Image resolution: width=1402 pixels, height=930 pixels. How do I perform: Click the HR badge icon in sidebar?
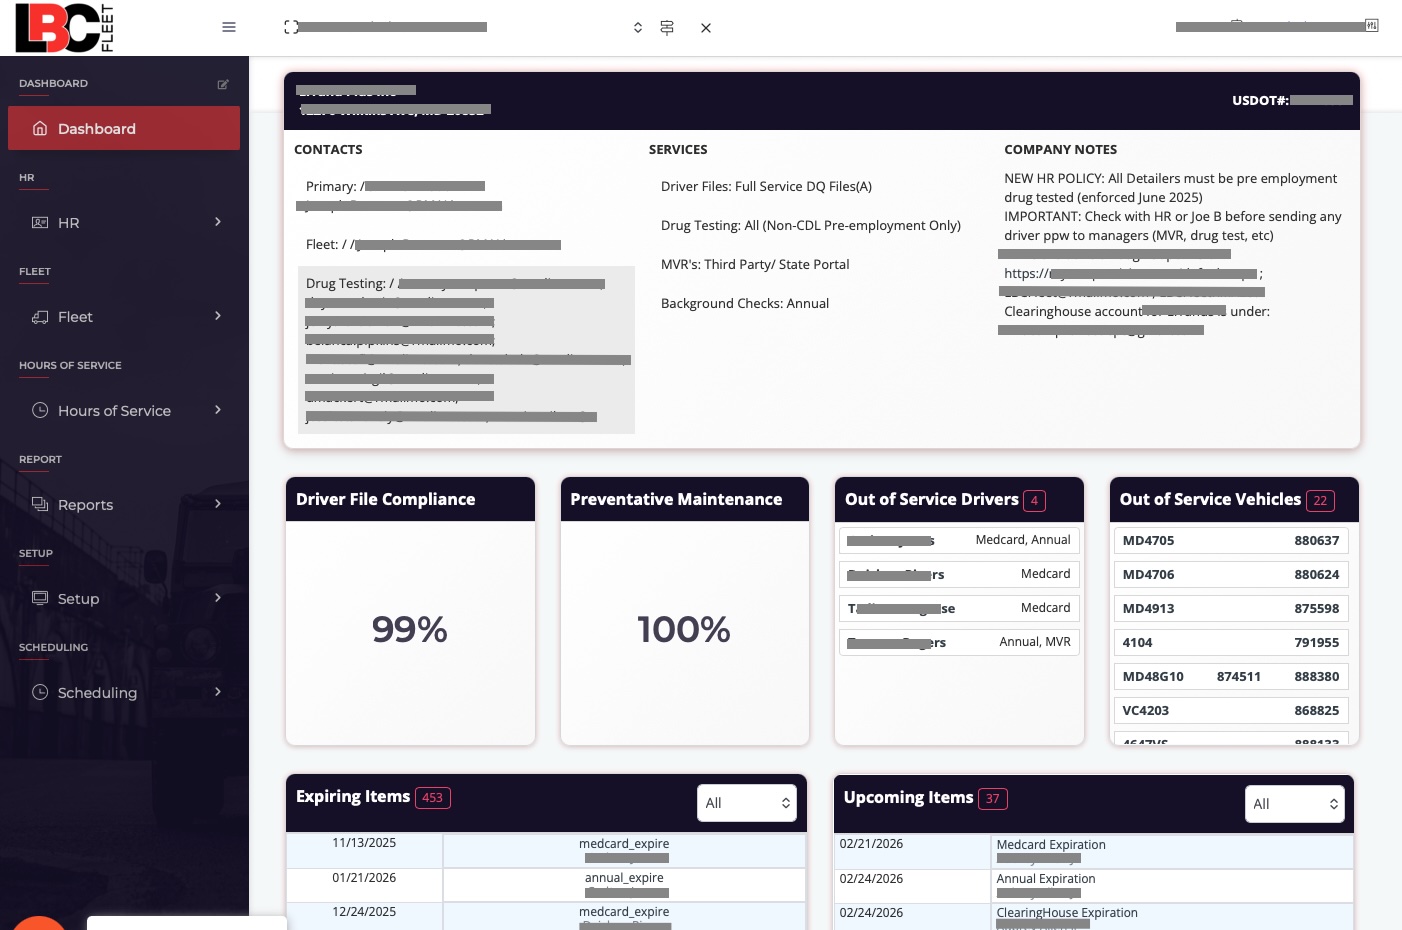pos(40,222)
